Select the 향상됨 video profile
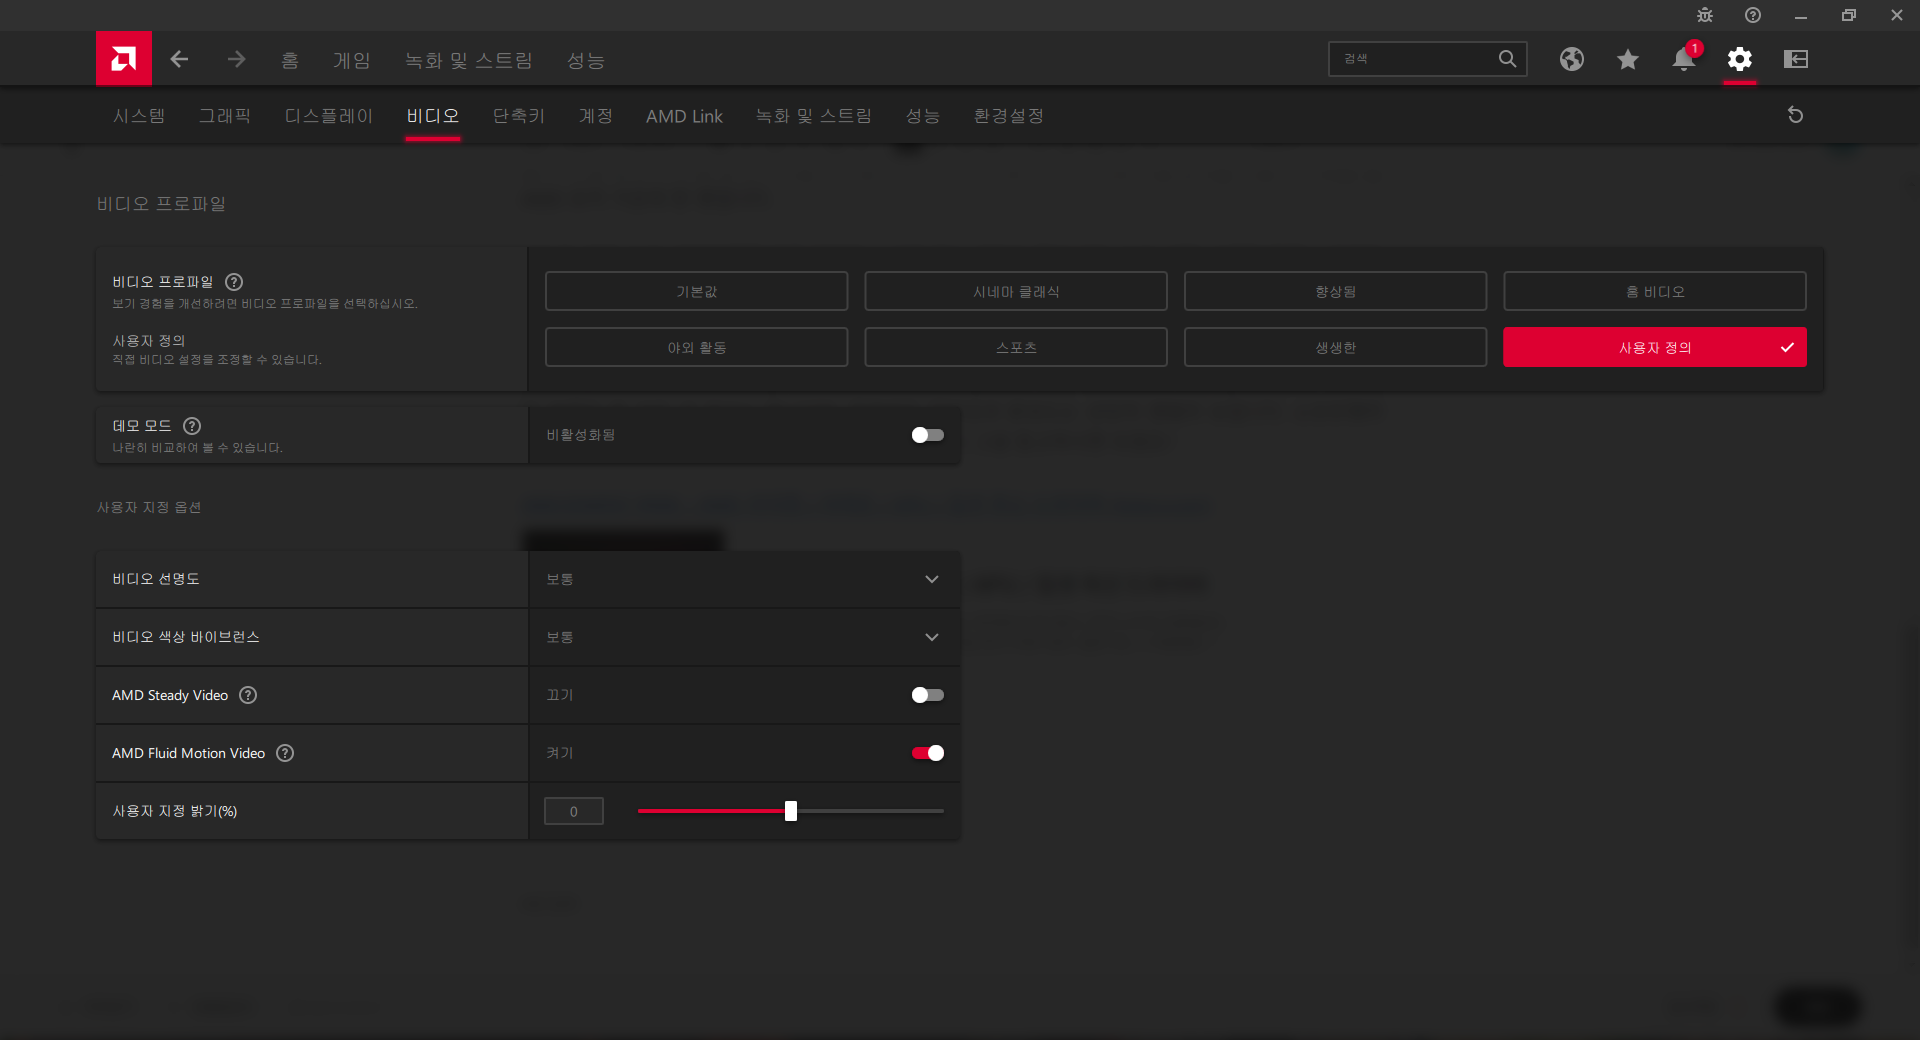This screenshot has width=1920, height=1040. [x=1336, y=291]
